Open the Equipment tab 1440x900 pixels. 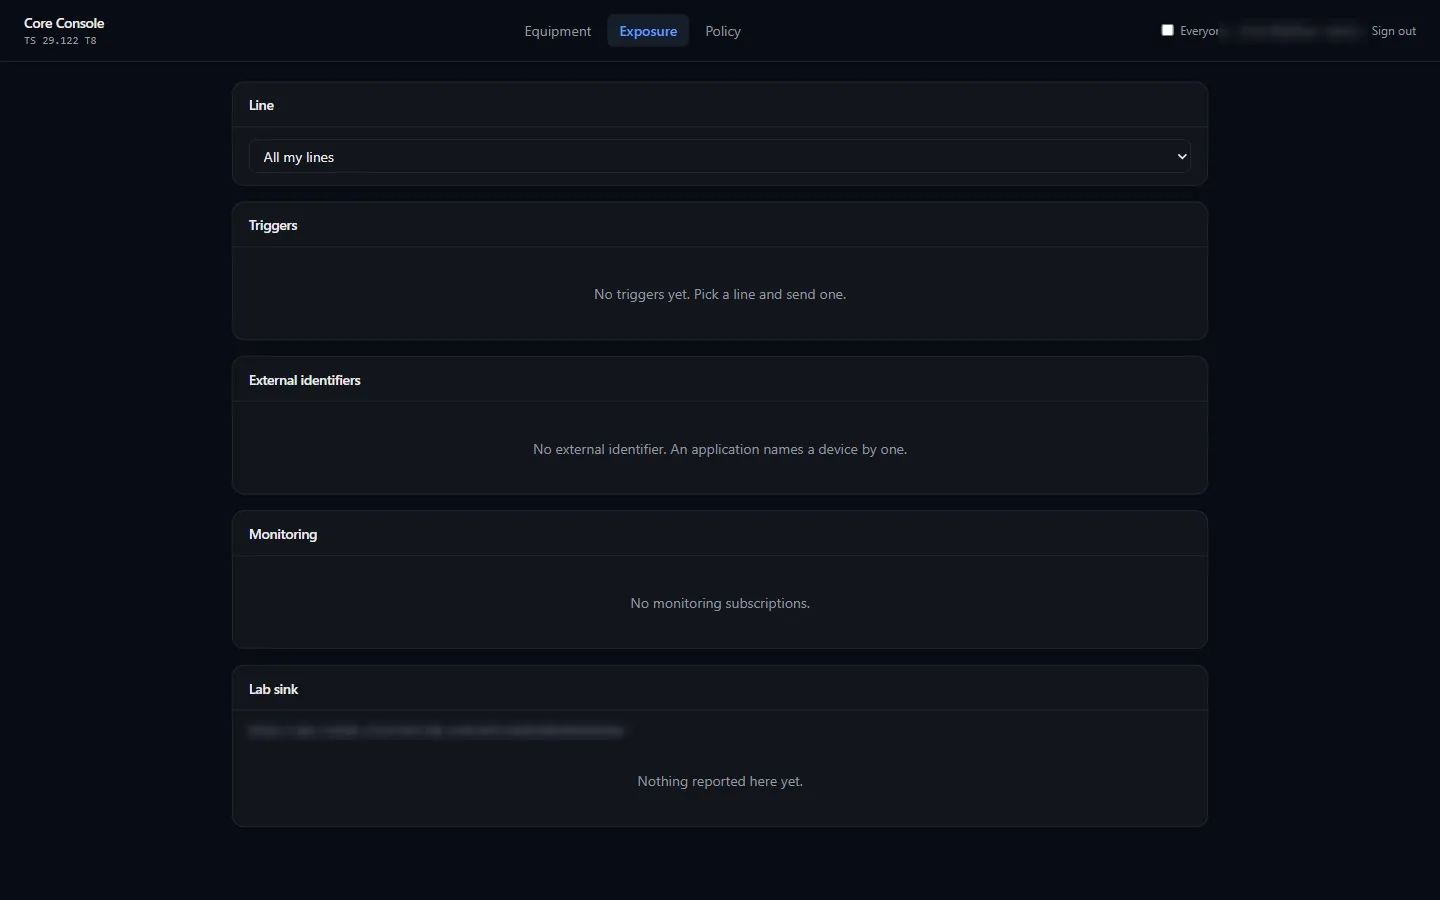click(557, 31)
